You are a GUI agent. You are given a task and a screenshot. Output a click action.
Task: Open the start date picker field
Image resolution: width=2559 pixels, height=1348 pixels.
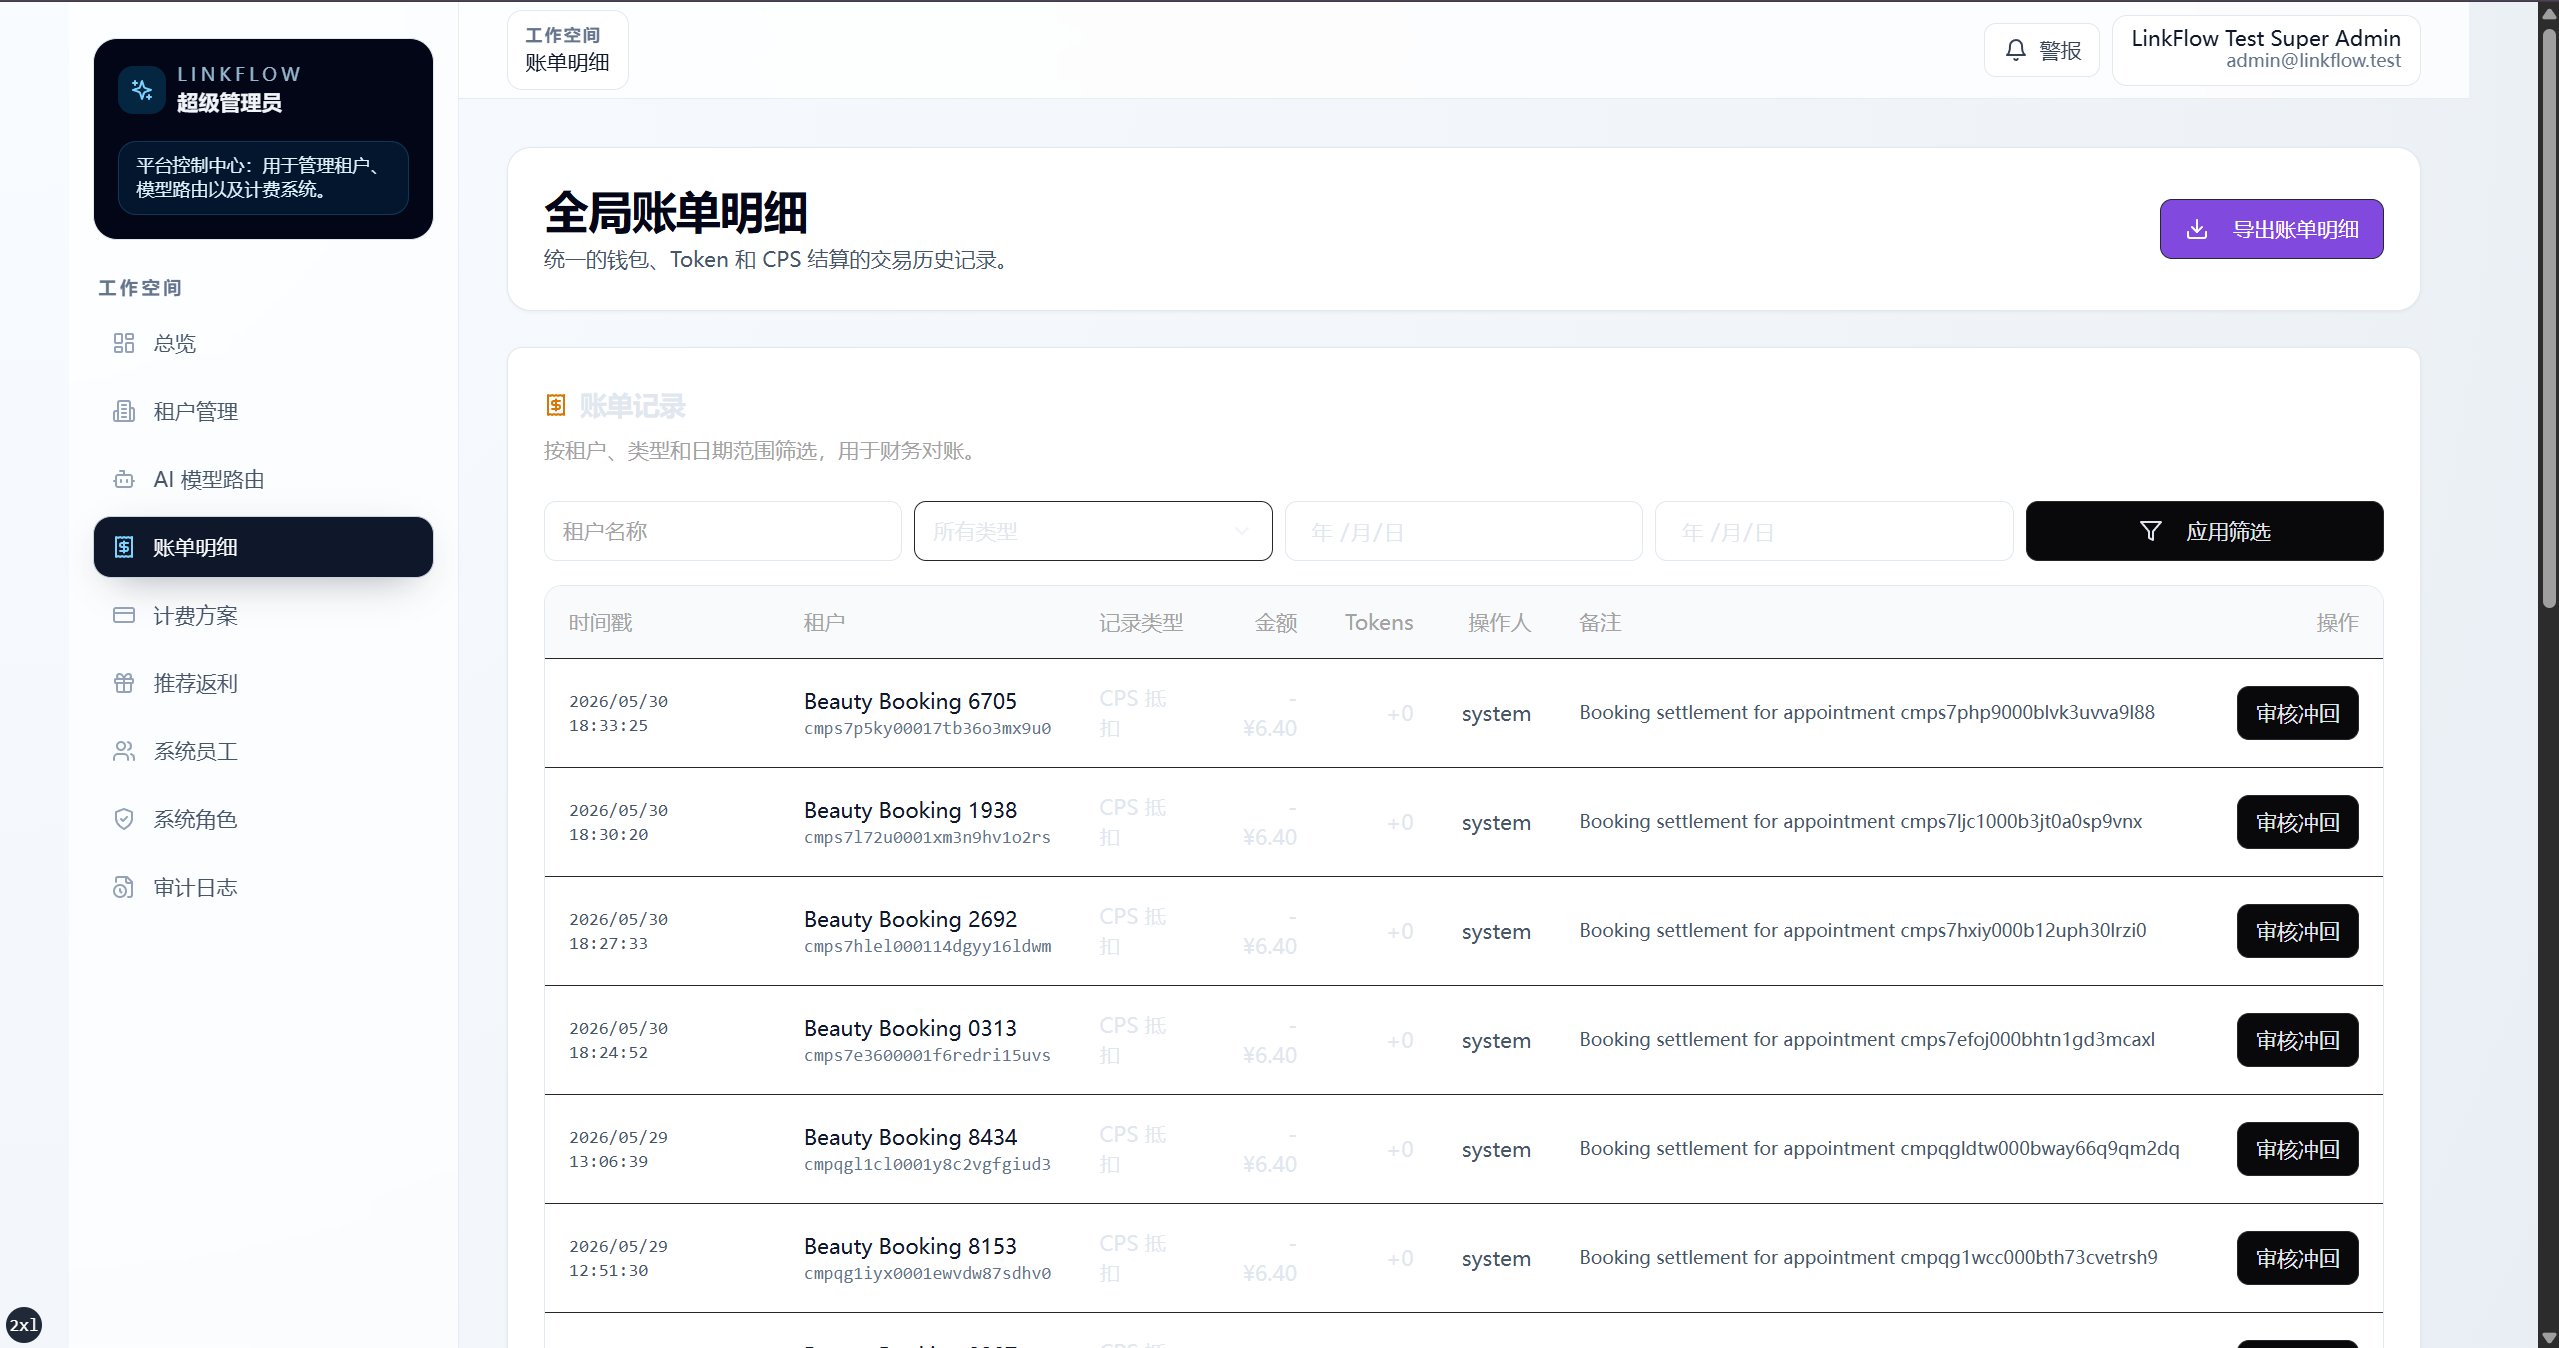click(1463, 531)
